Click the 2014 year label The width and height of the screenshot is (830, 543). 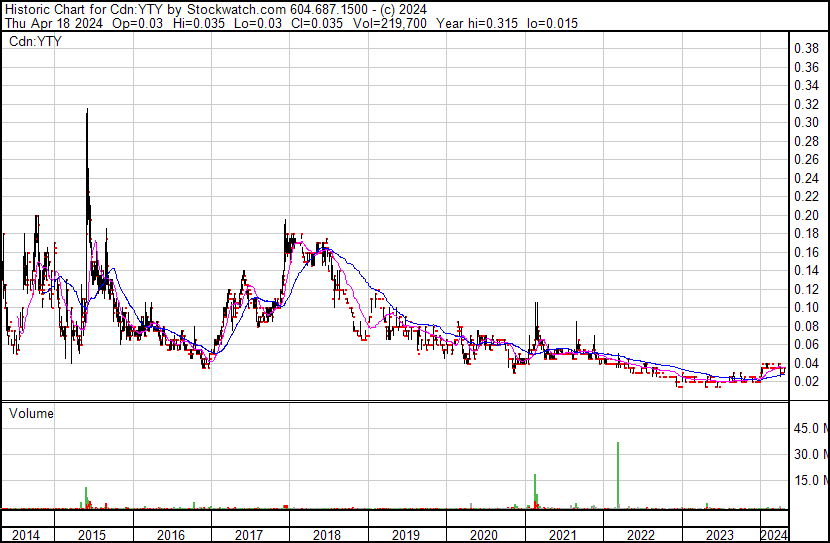pos(25,535)
